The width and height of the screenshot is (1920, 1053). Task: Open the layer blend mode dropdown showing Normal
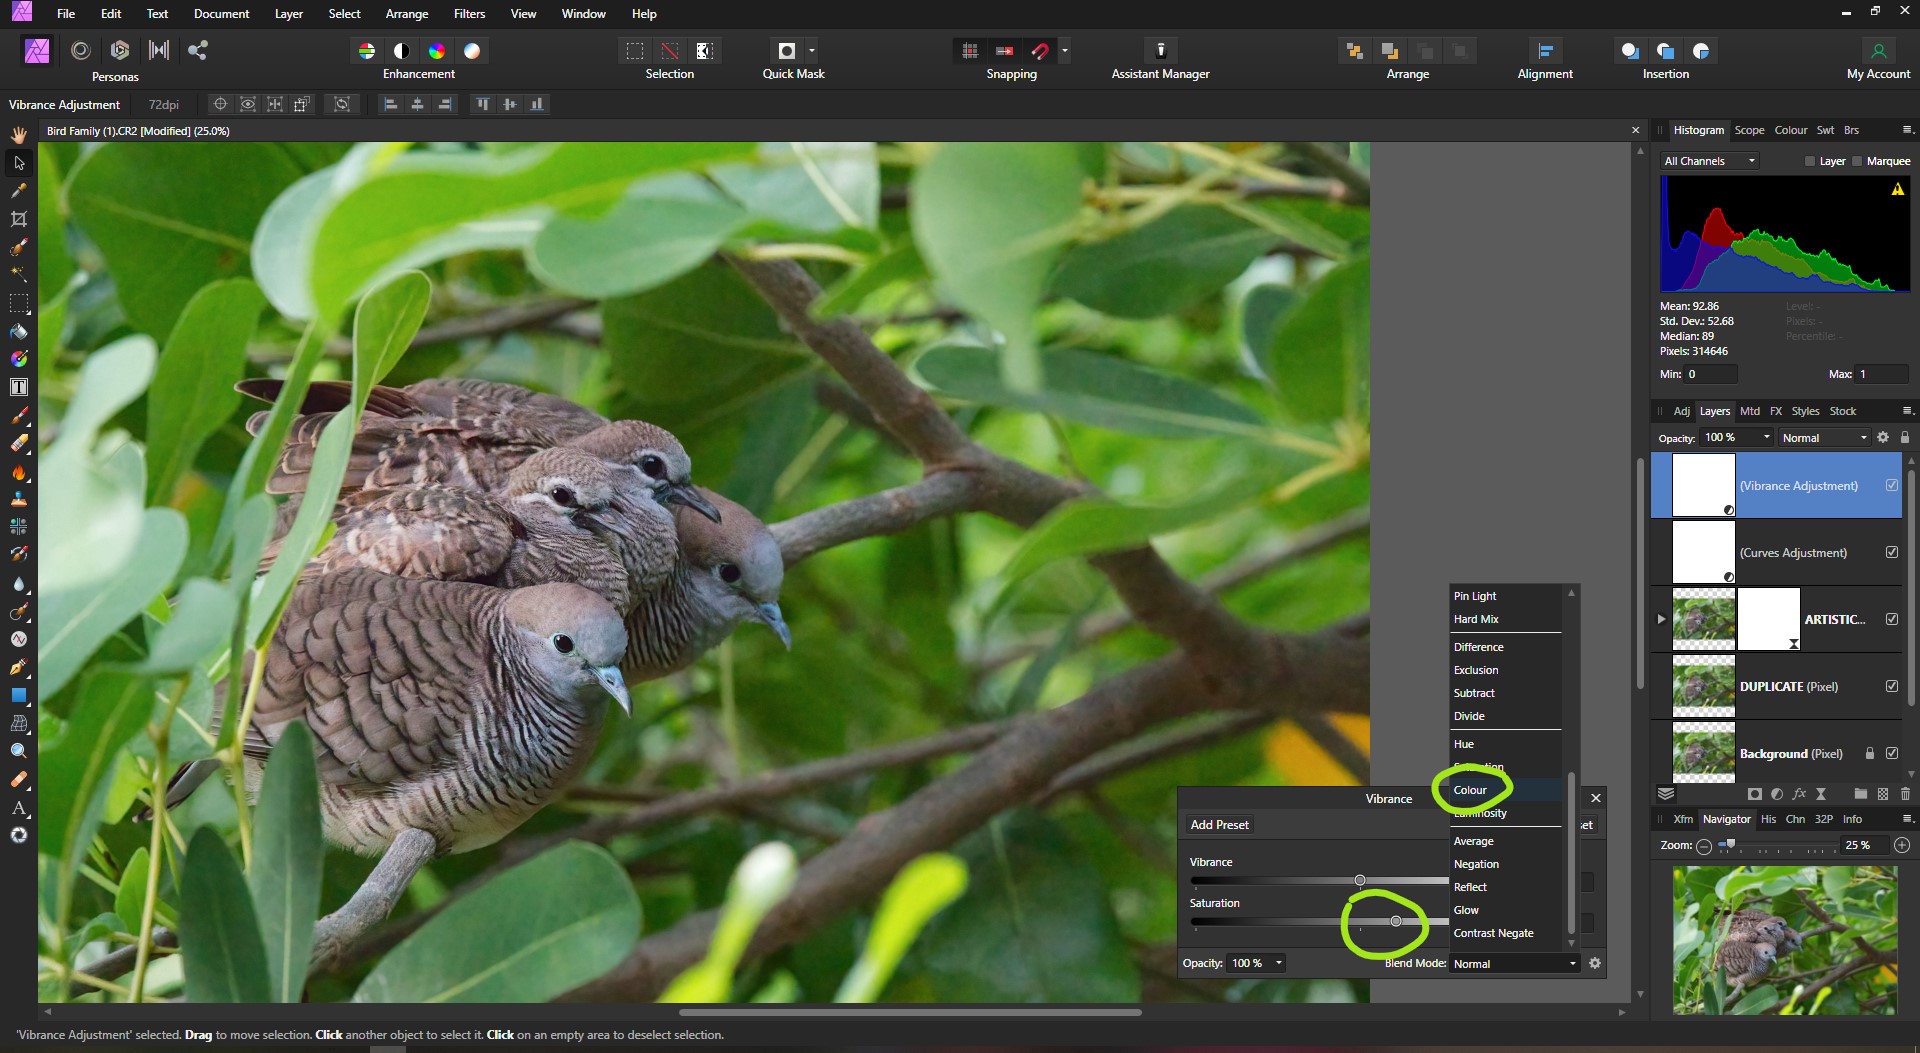1822,437
